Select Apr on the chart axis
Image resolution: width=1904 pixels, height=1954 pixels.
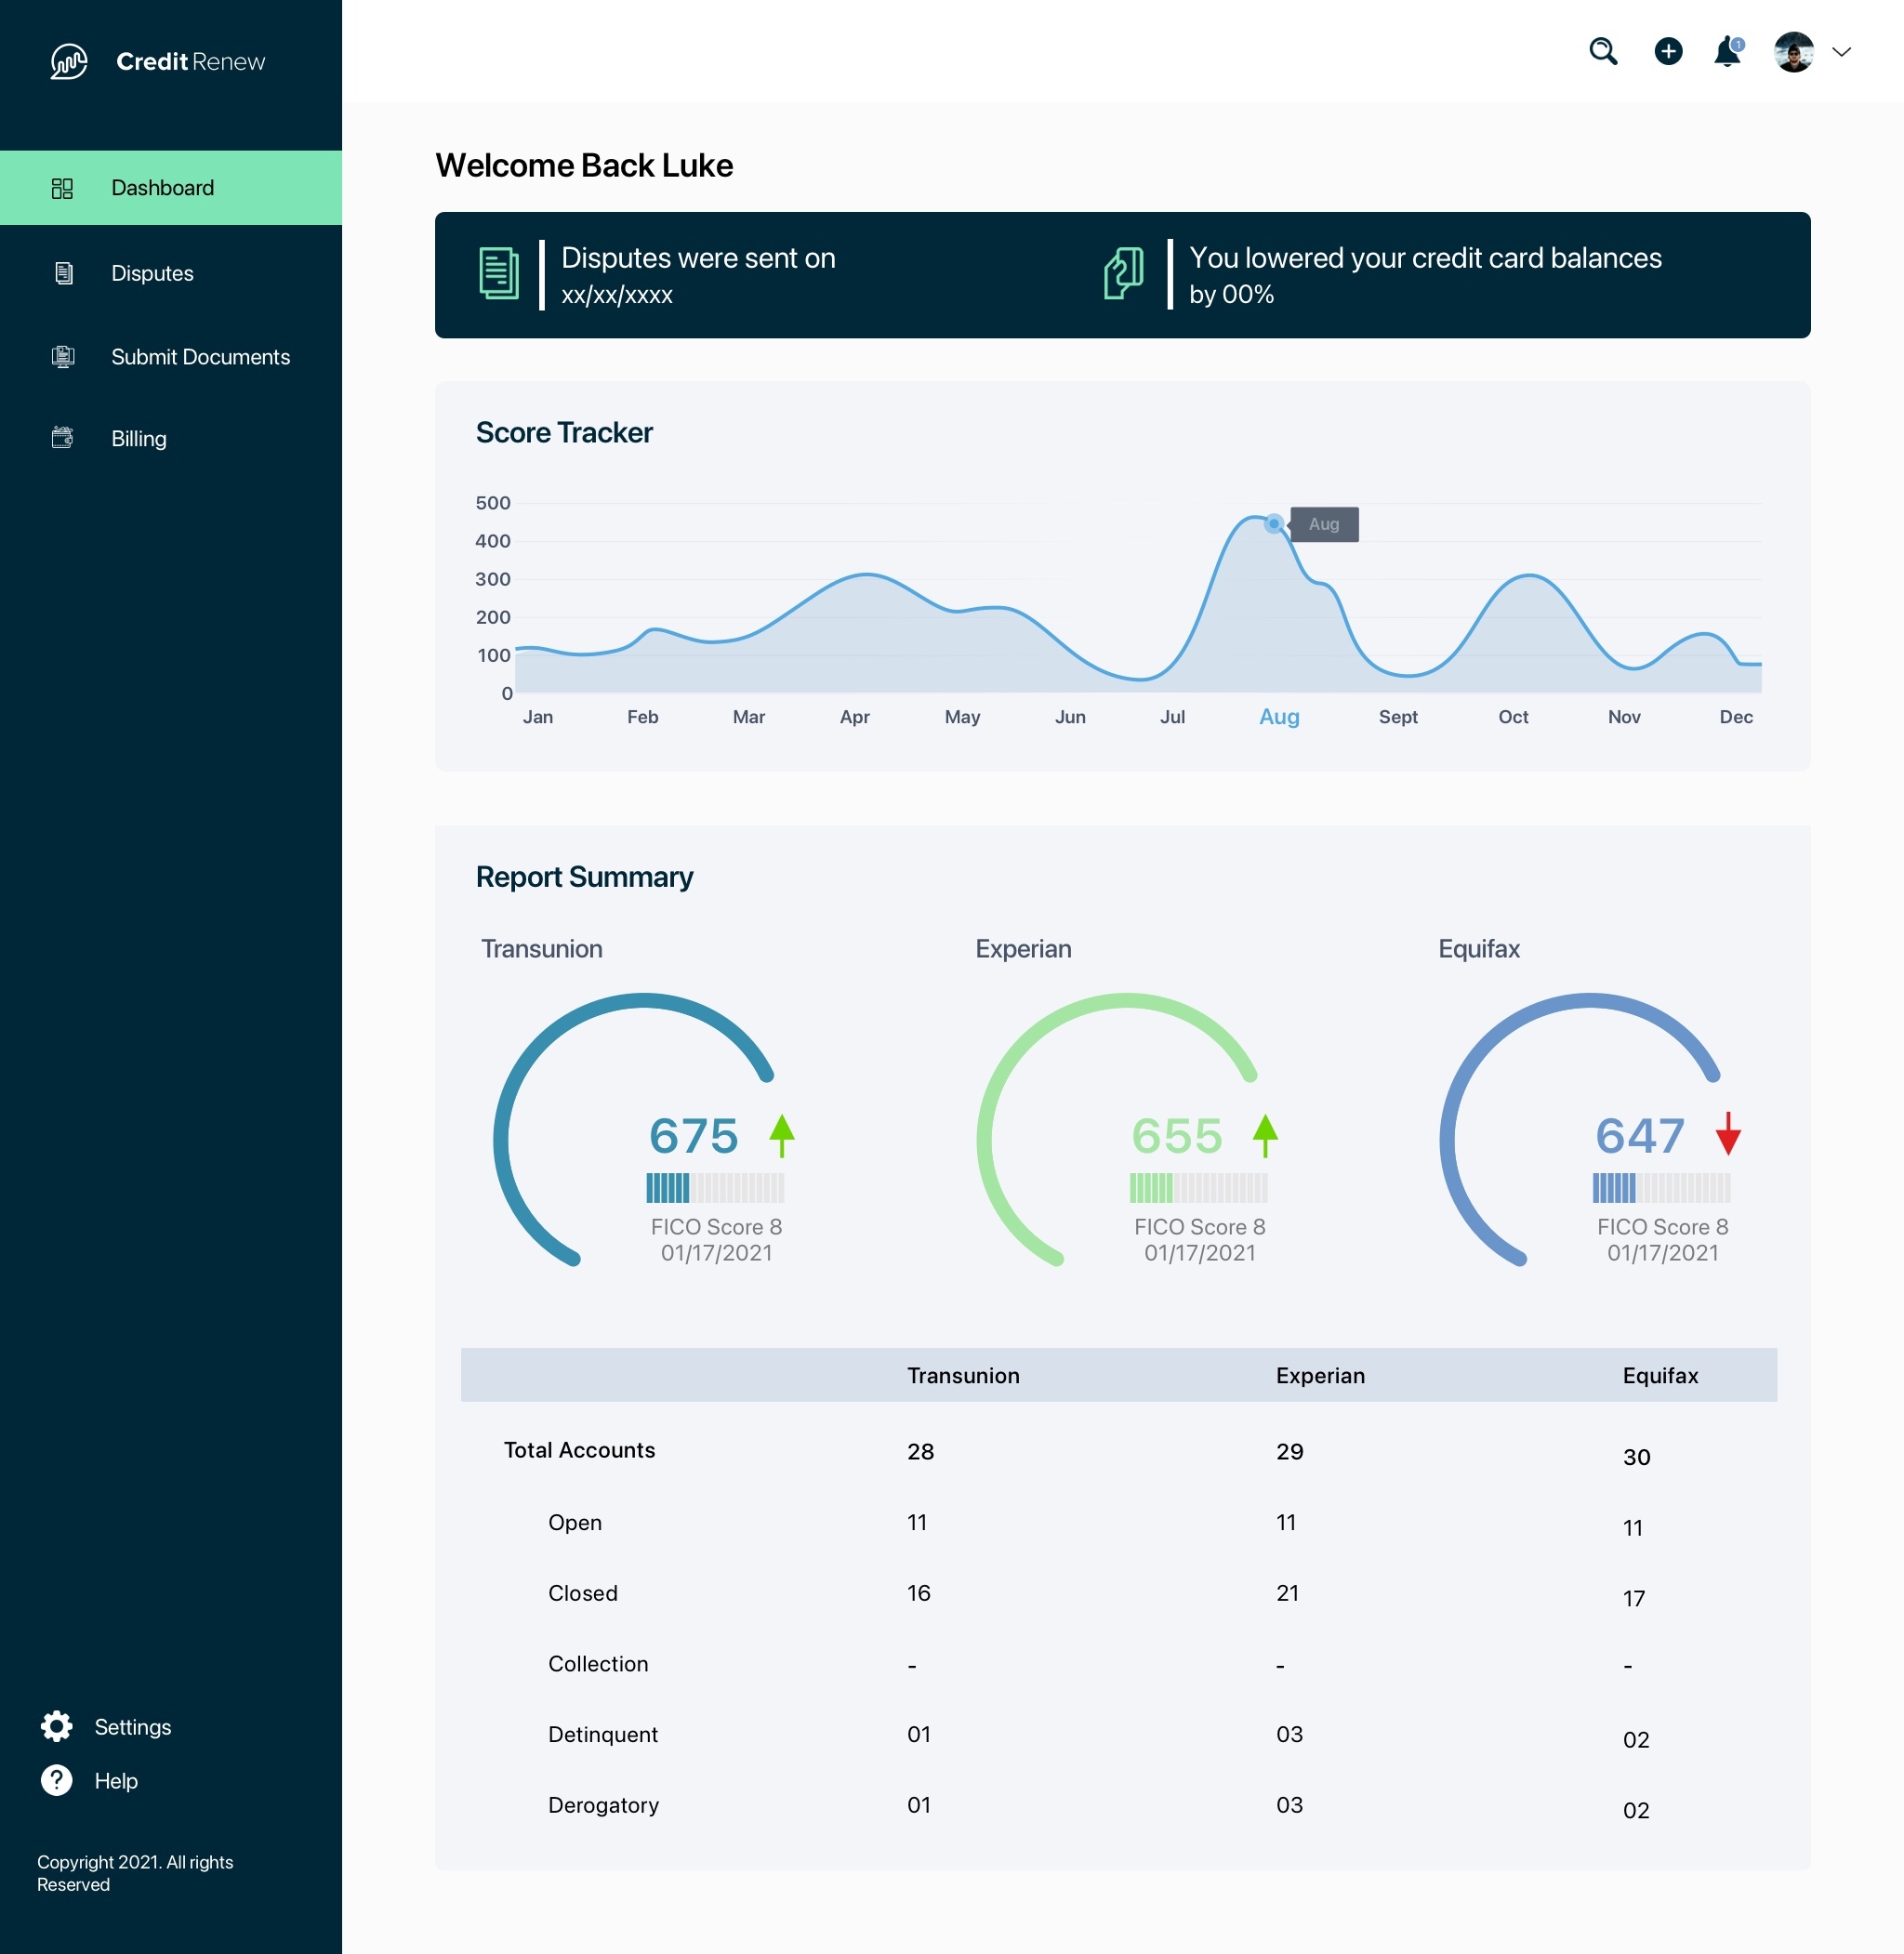click(855, 717)
